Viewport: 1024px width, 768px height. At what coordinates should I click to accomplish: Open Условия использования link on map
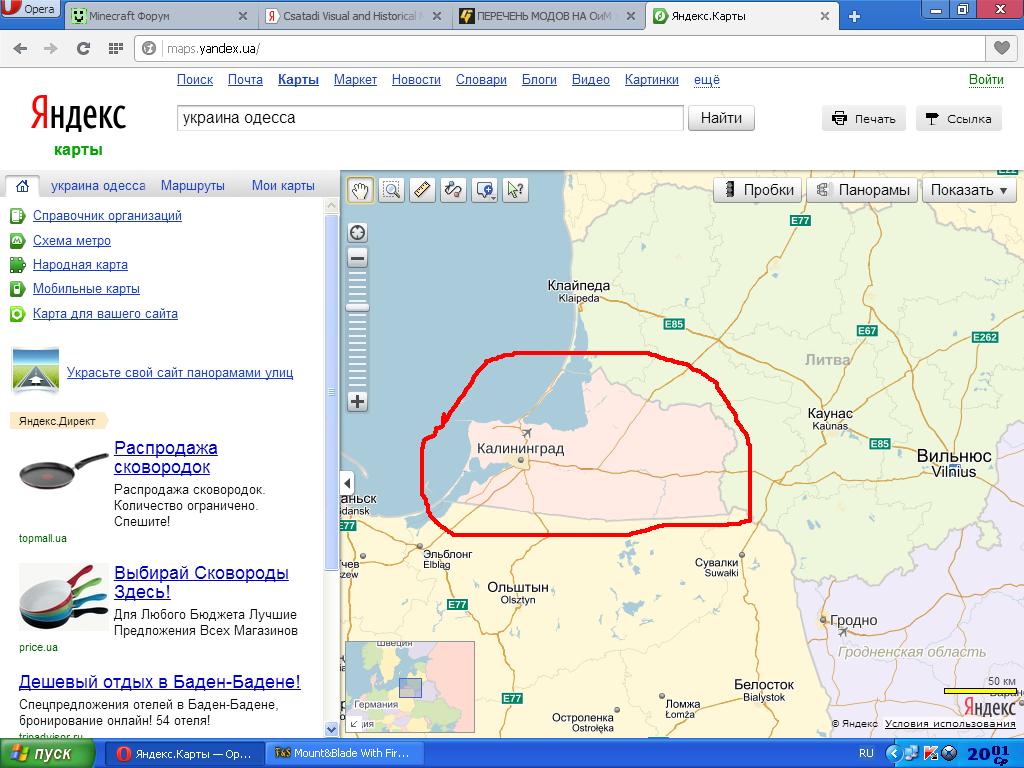[x=950, y=724]
